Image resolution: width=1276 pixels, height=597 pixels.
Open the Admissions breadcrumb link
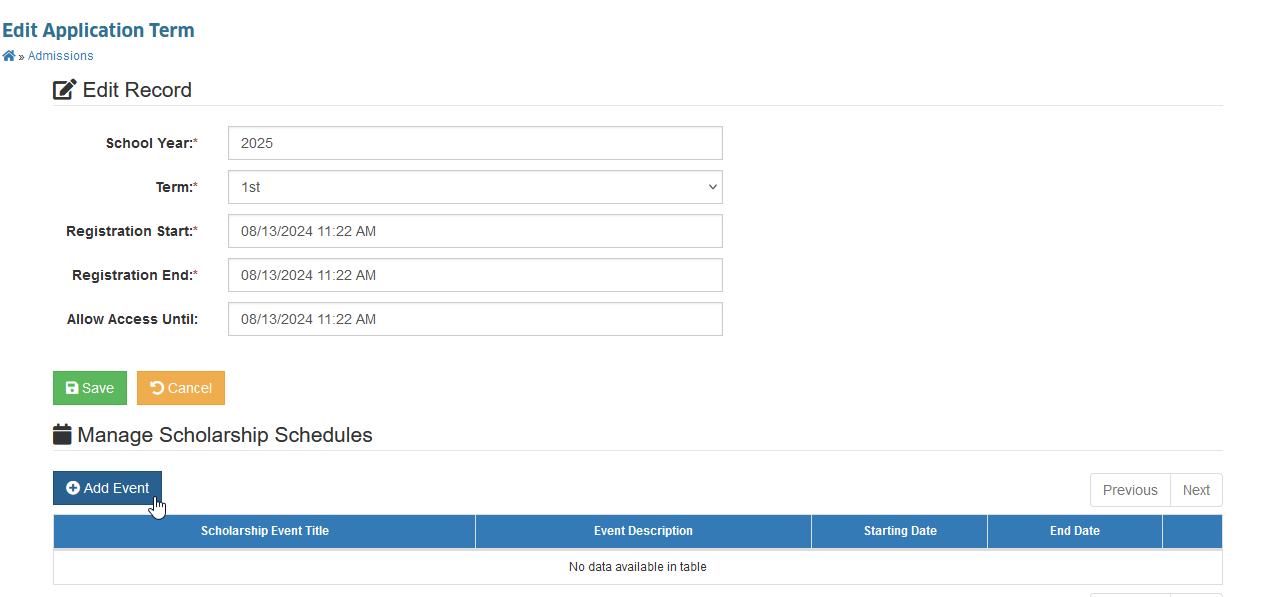[60, 56]
